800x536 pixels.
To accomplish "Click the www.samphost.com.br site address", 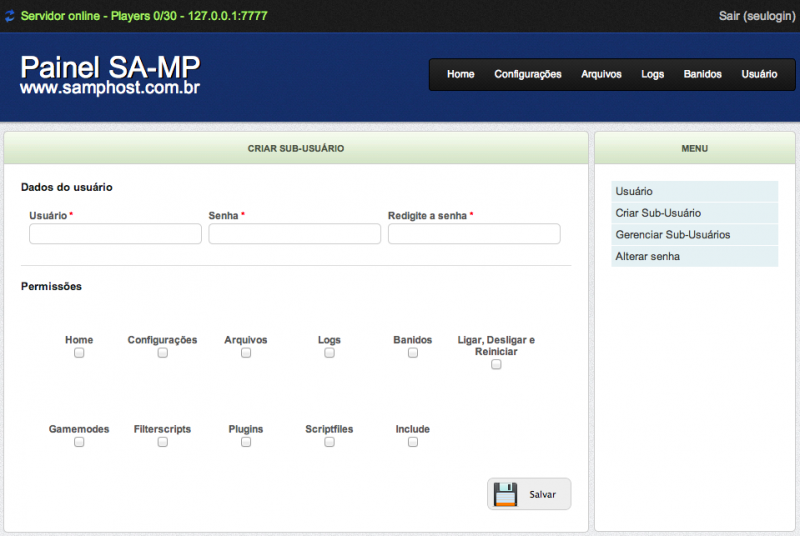I will (110, 88).
